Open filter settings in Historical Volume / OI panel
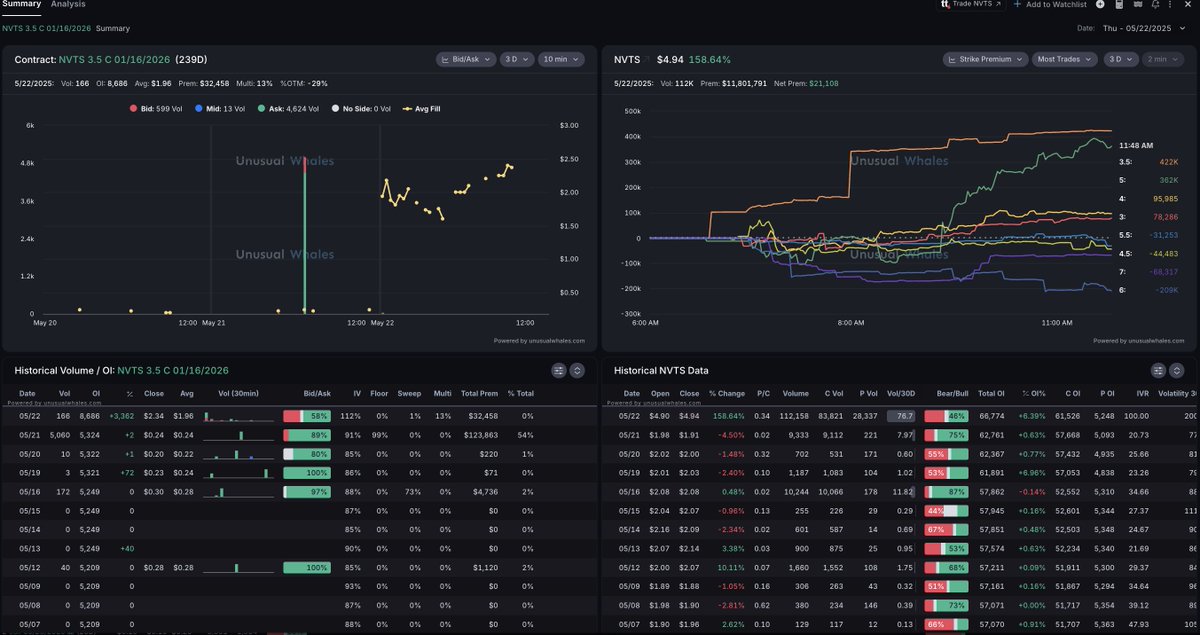 click(x=559, y=370)
